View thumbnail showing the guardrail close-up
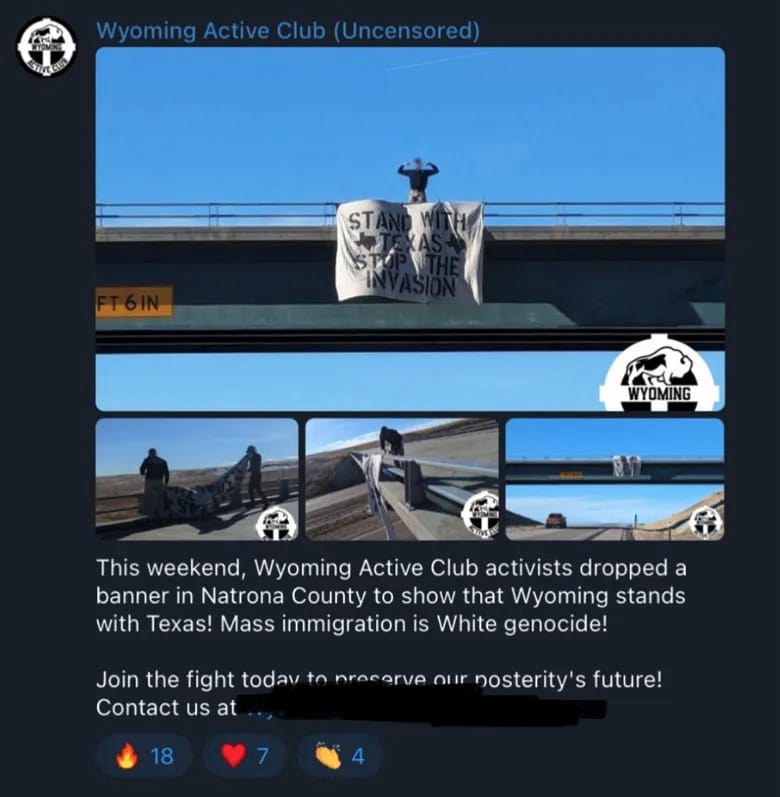Screen dimensions: 780x797 (402, 479)
